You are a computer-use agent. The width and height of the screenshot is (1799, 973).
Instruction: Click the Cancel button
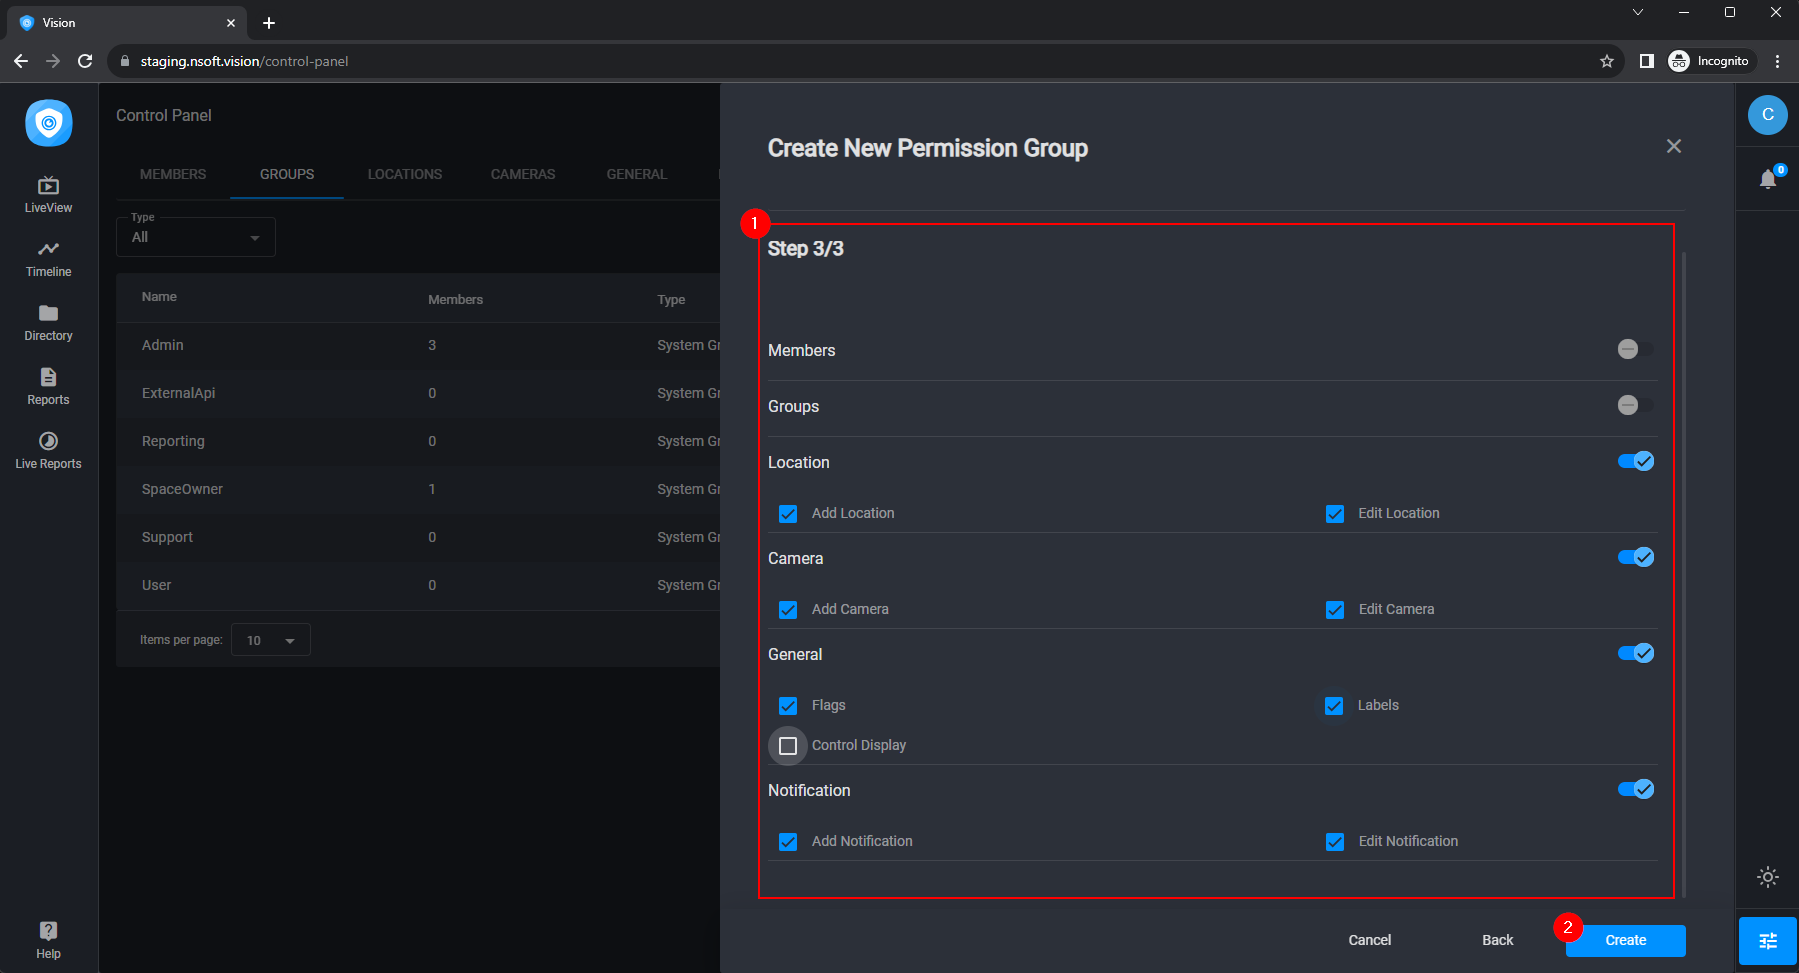tap(1370, 940)
